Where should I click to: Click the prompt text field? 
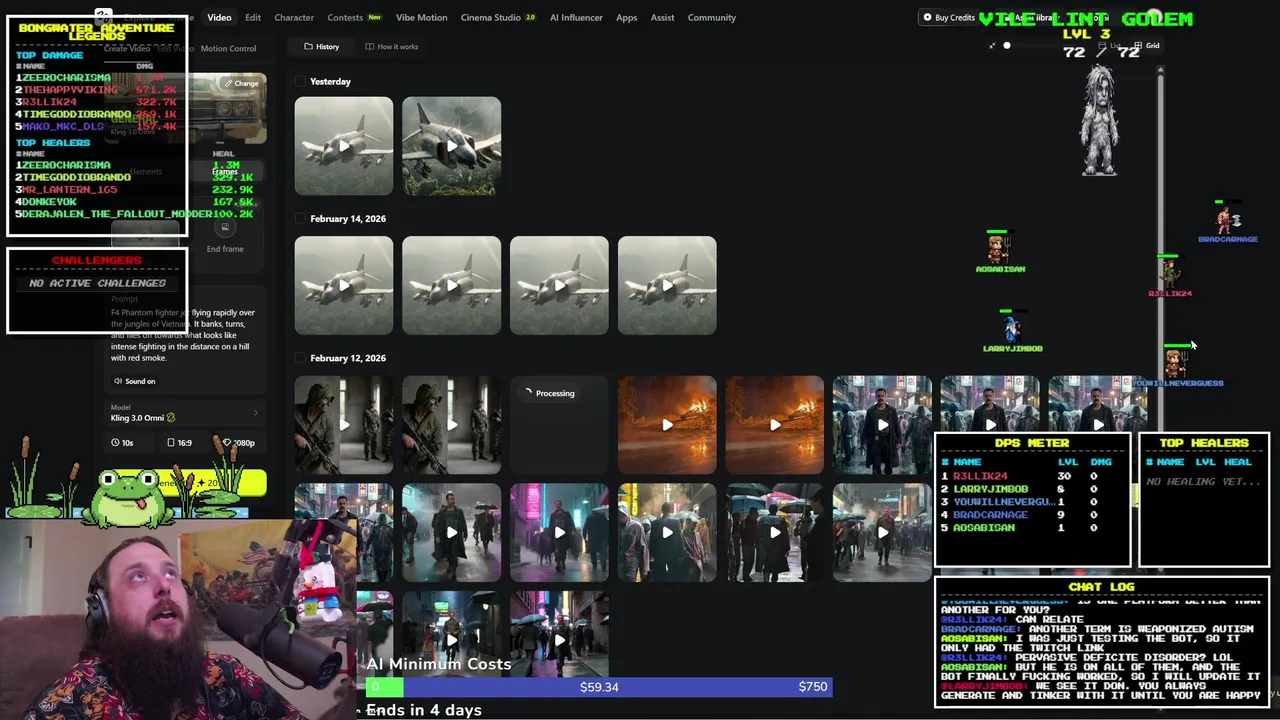pos(185,335)
